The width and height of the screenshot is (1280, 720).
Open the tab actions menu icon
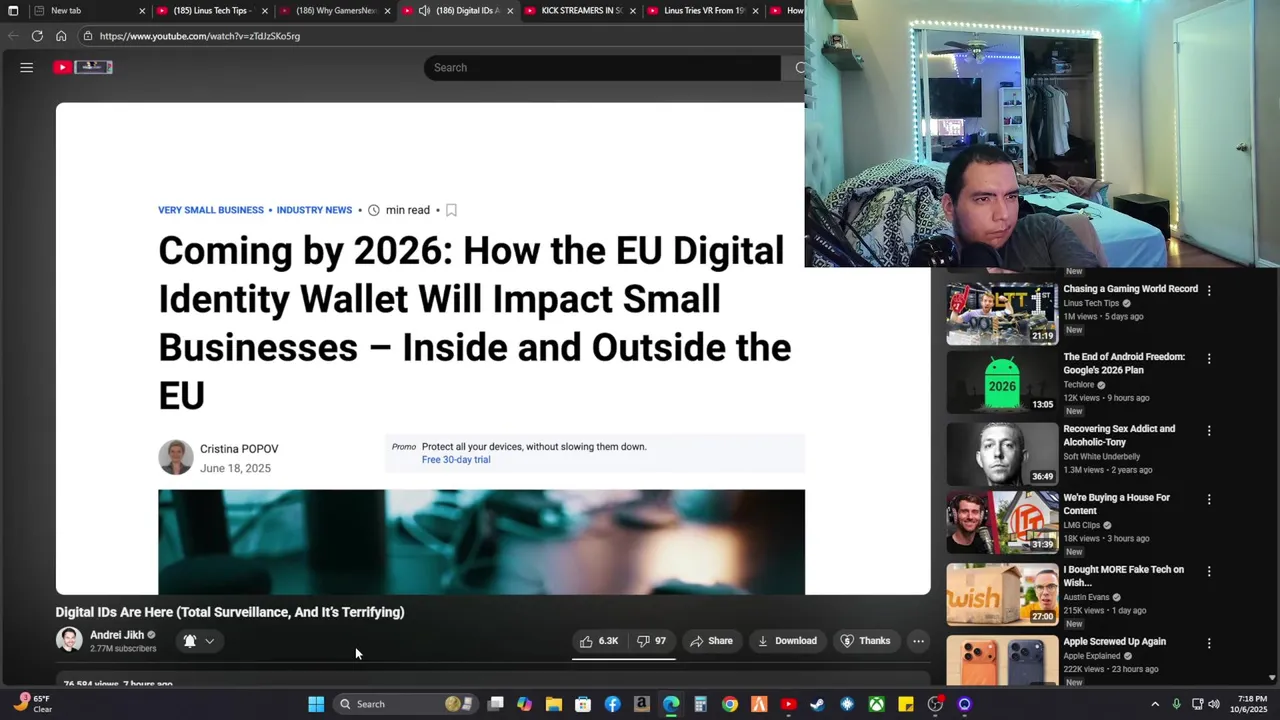(x=13, y=11)
